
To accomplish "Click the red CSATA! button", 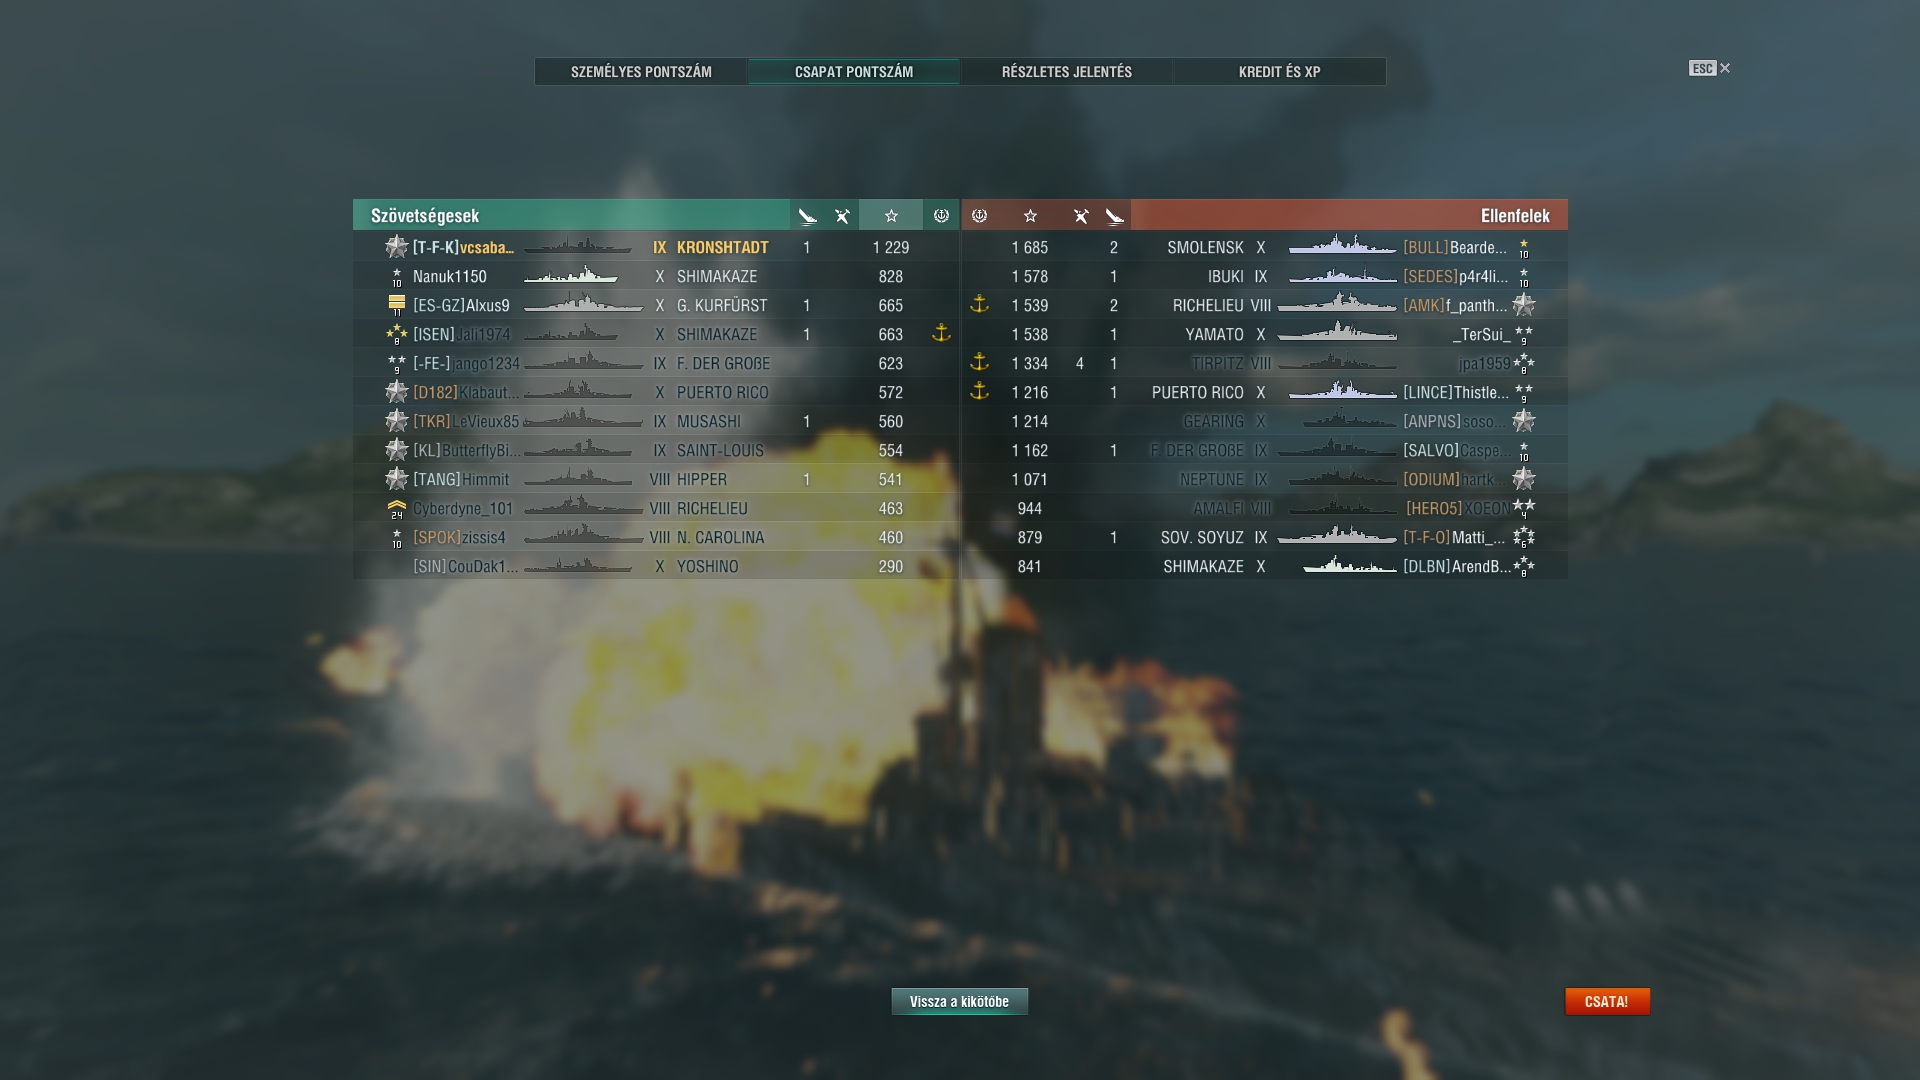I will tap(1607, 1002).
